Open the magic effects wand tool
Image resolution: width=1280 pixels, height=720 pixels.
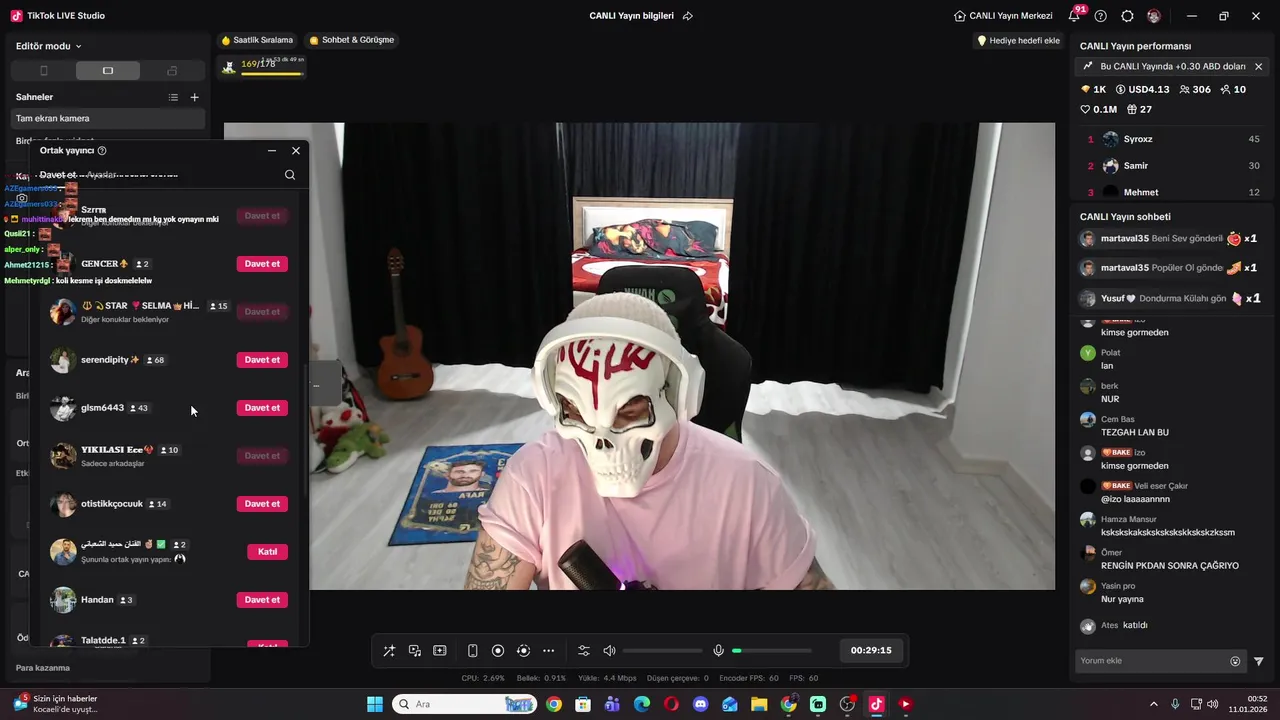click(x=389, y=651)
